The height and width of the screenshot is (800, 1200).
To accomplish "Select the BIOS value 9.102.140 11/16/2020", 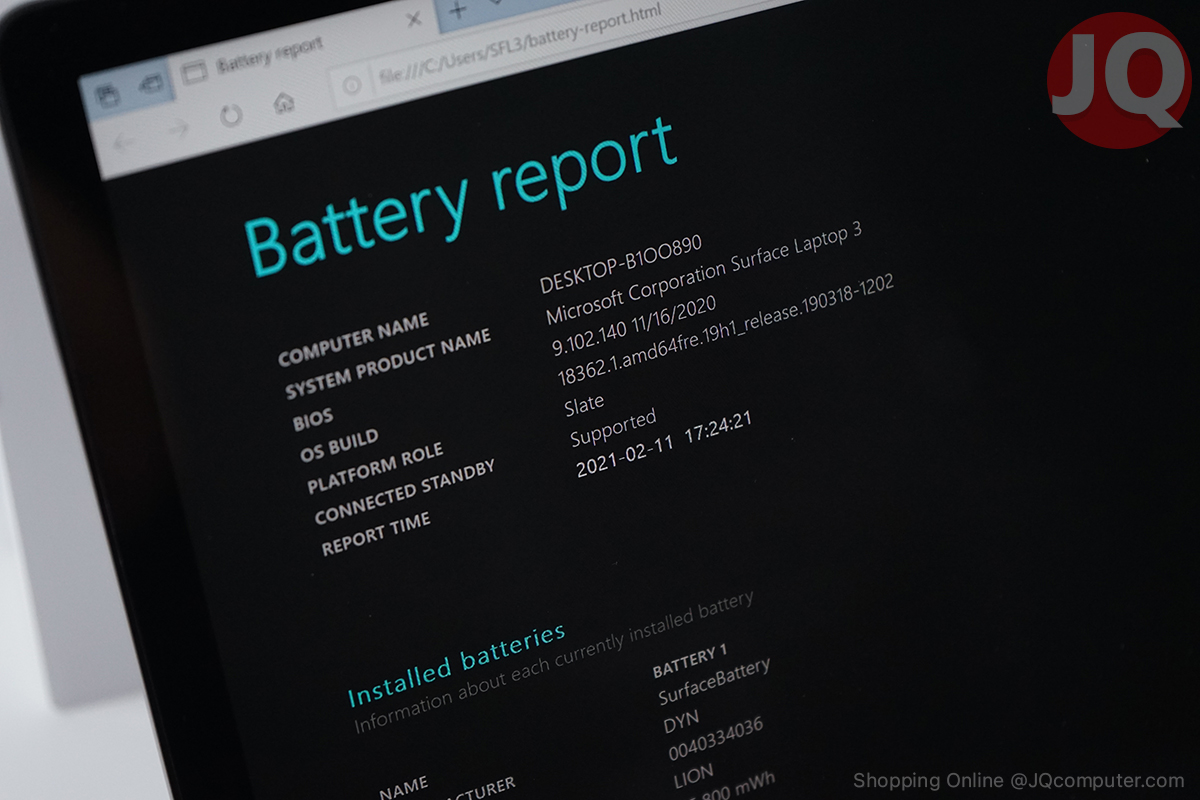I will [635, 324].
